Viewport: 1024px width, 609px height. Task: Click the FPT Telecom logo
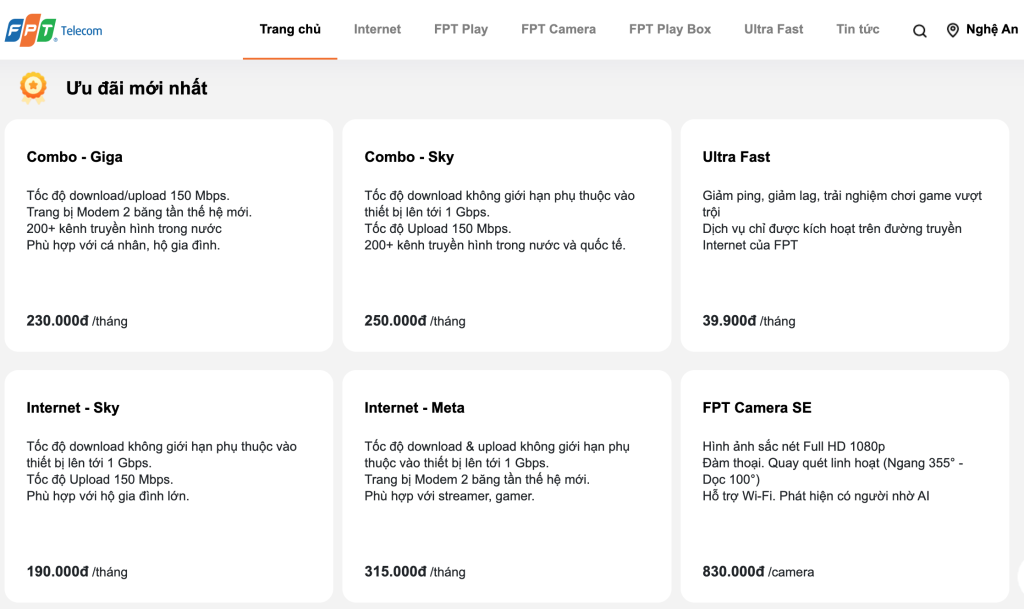54,30
